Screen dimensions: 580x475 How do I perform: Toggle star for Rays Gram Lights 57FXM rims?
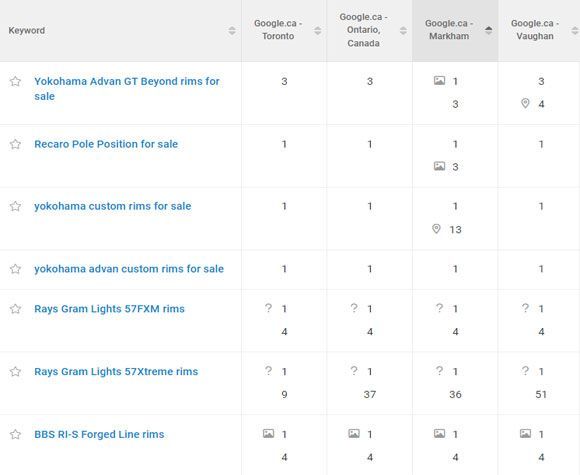[x=15, y=309]
